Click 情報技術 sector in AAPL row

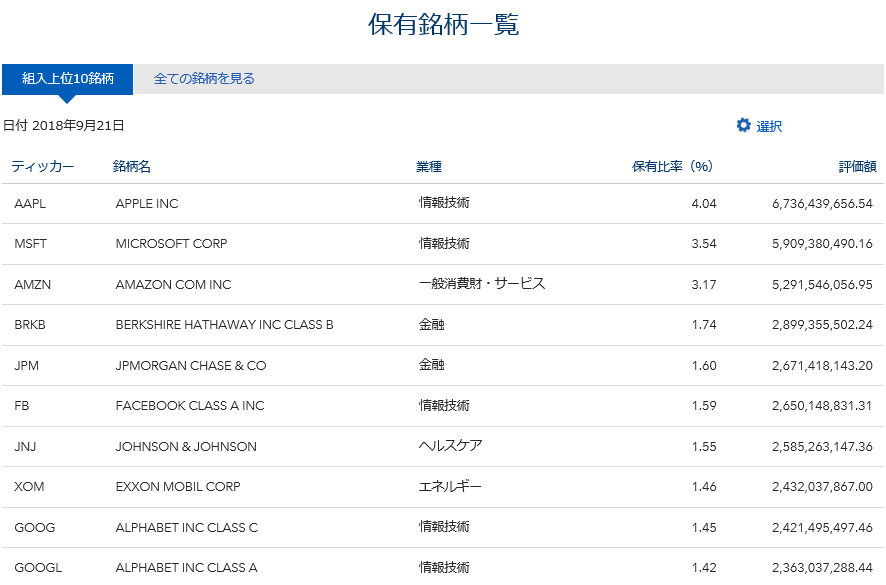(444, 202)
